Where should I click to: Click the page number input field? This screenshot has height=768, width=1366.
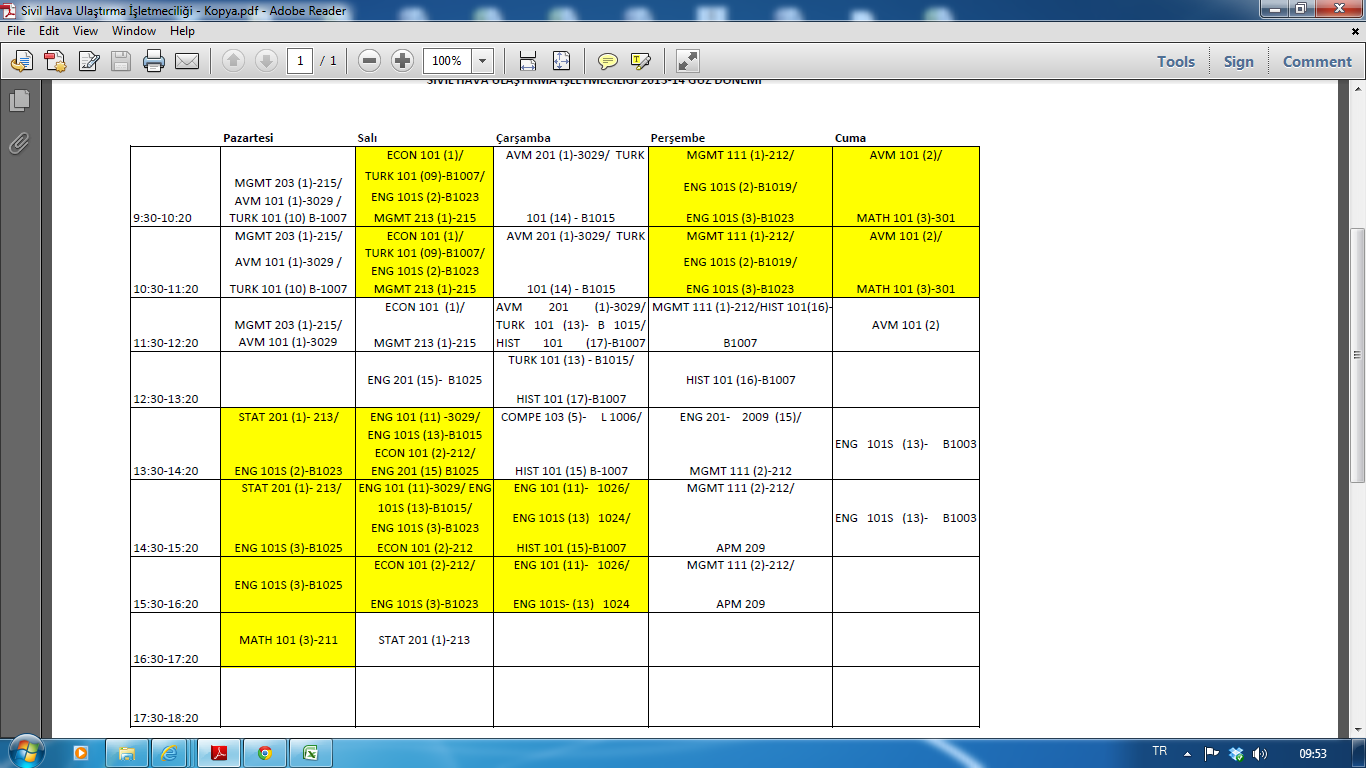point(300,61)
